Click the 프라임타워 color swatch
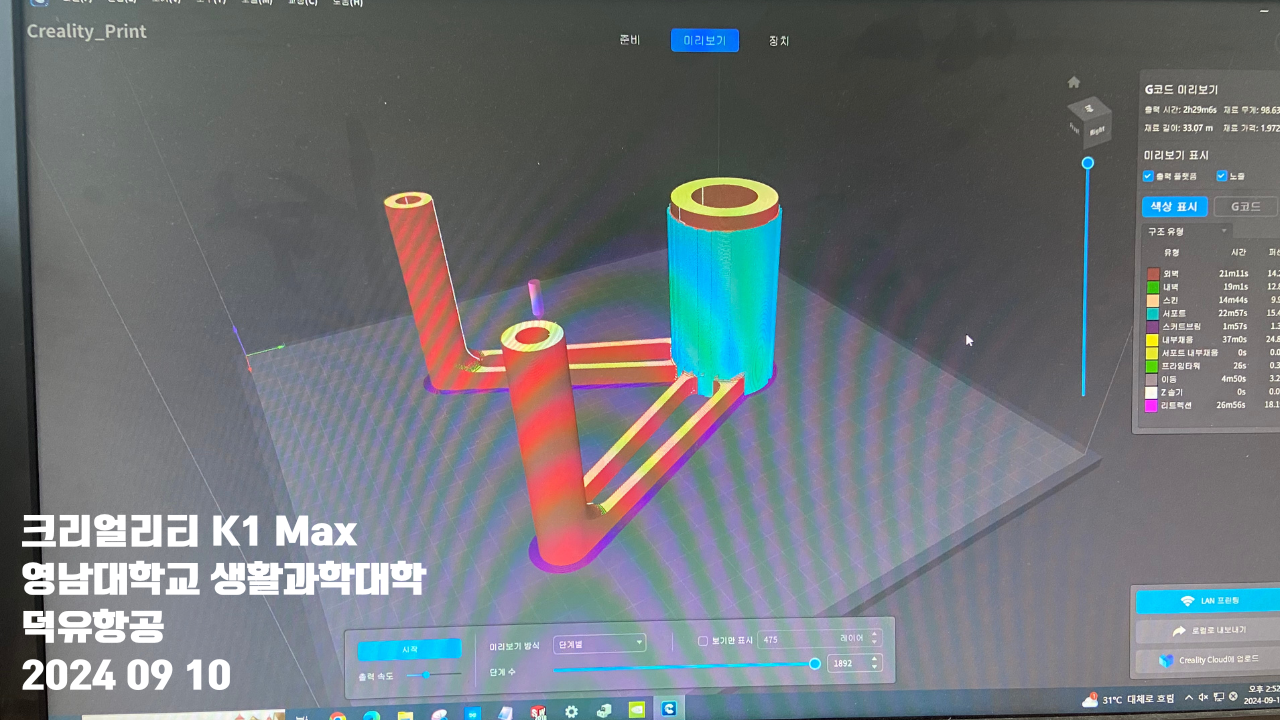The height and width of the screenshot is (720, 1280). click(1153, 366)
